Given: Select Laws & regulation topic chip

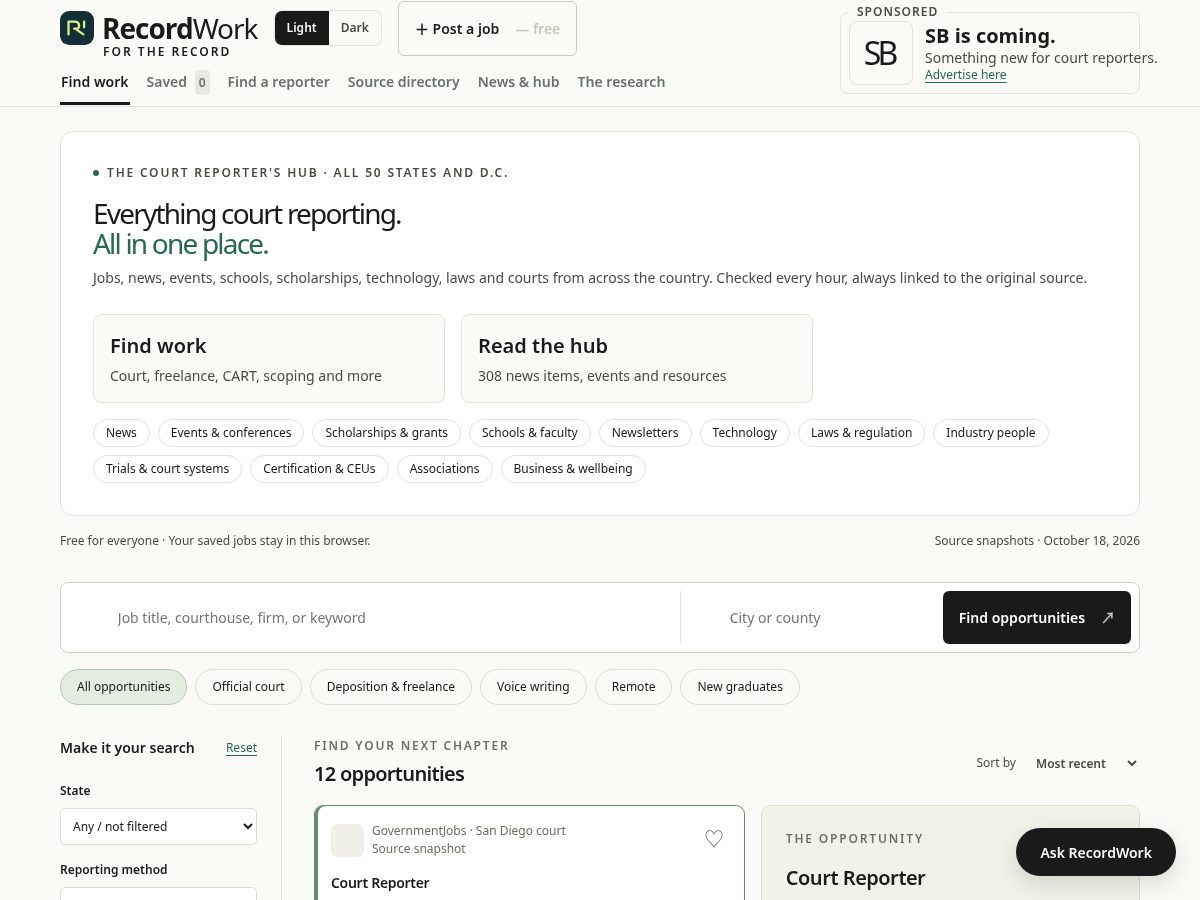Looking at the screenshot, I should (x=861, y=433).
